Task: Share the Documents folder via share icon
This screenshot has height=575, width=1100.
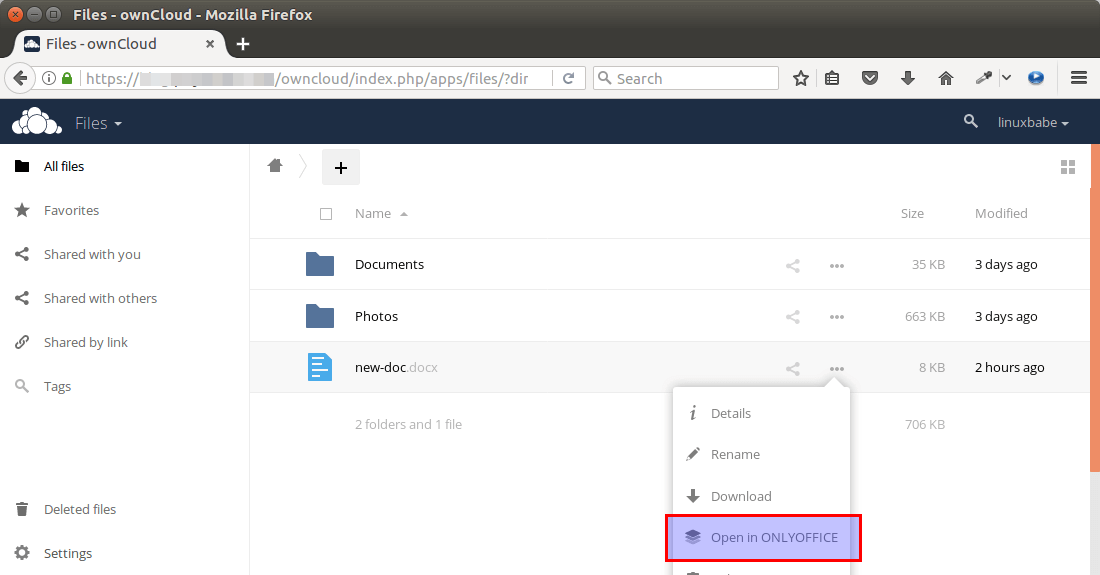Action: coord(792,265)
